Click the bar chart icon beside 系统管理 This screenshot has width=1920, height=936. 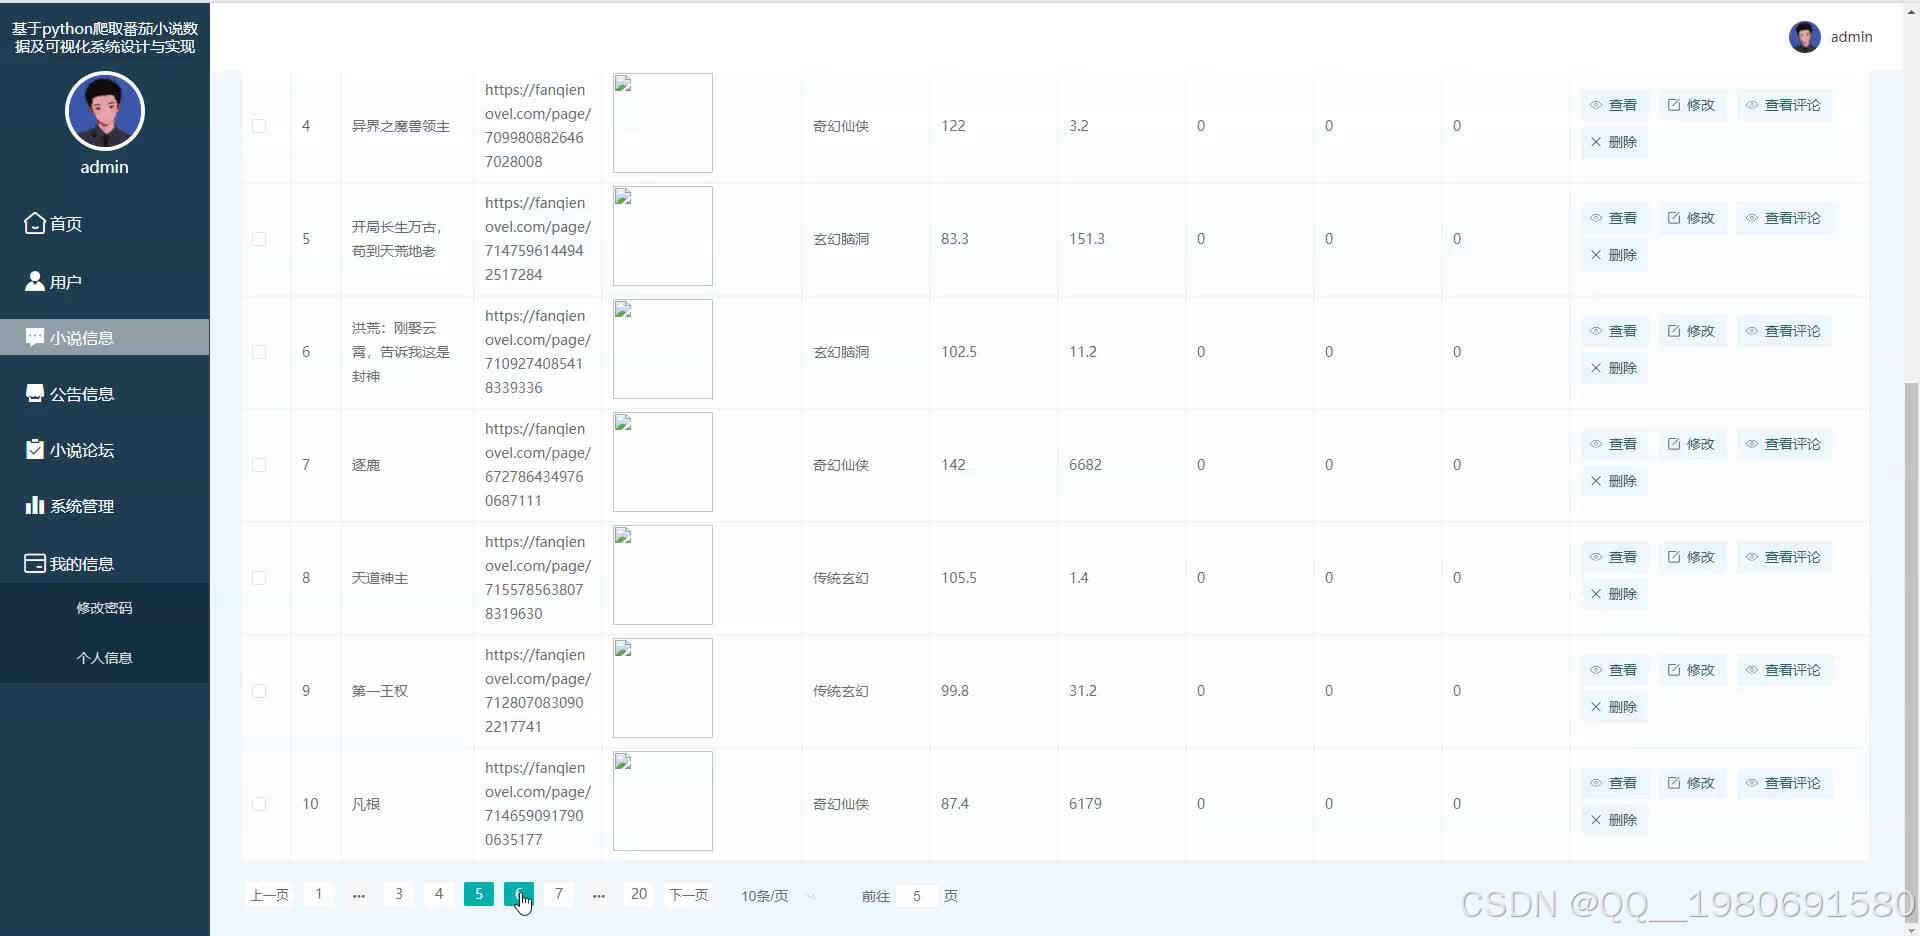[x=35, y=504]
